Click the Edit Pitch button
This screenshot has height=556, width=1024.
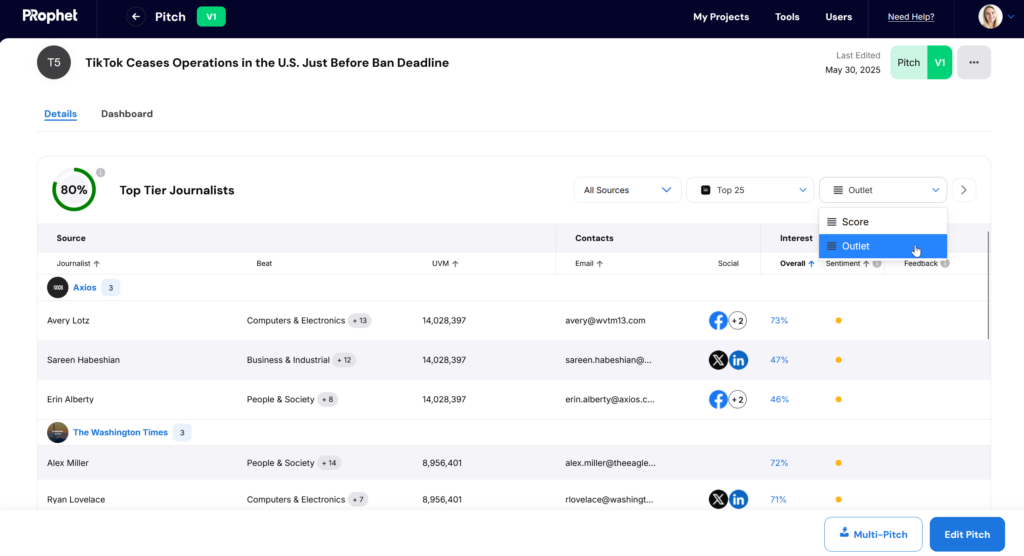click(x=967, y=534)
